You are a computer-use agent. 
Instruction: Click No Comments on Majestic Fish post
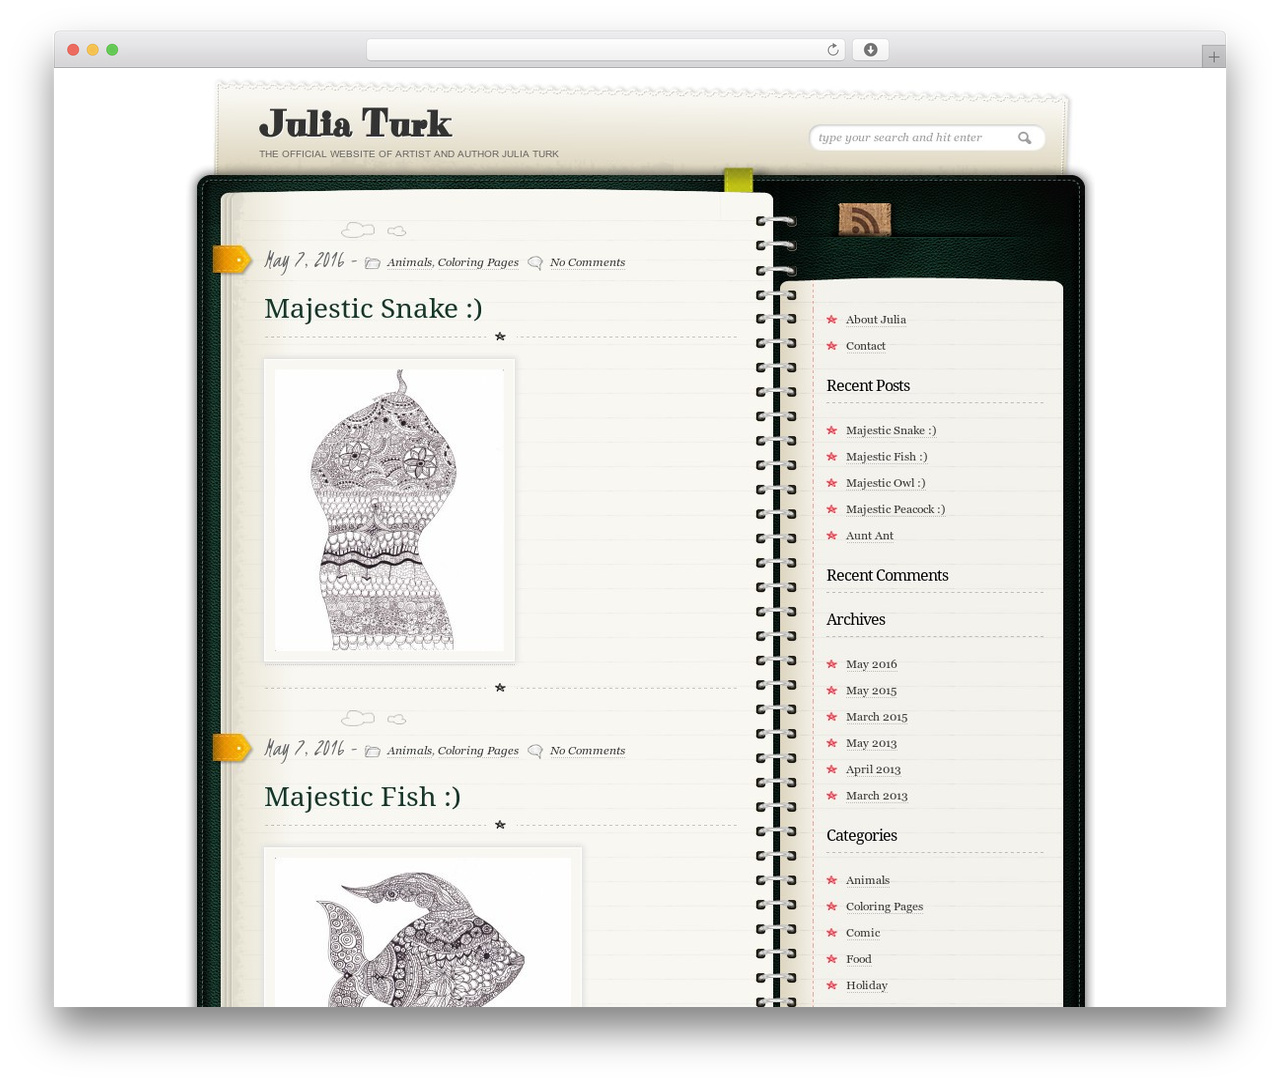[x=587, y=750]
